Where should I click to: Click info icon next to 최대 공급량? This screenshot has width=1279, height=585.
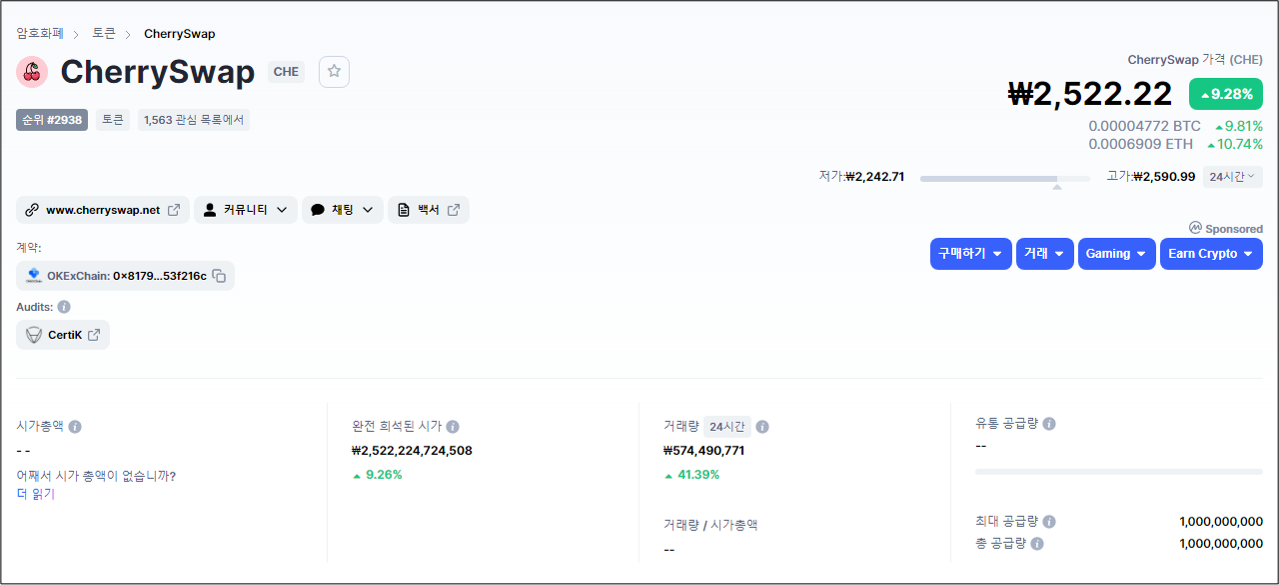tap(1049, 522)
